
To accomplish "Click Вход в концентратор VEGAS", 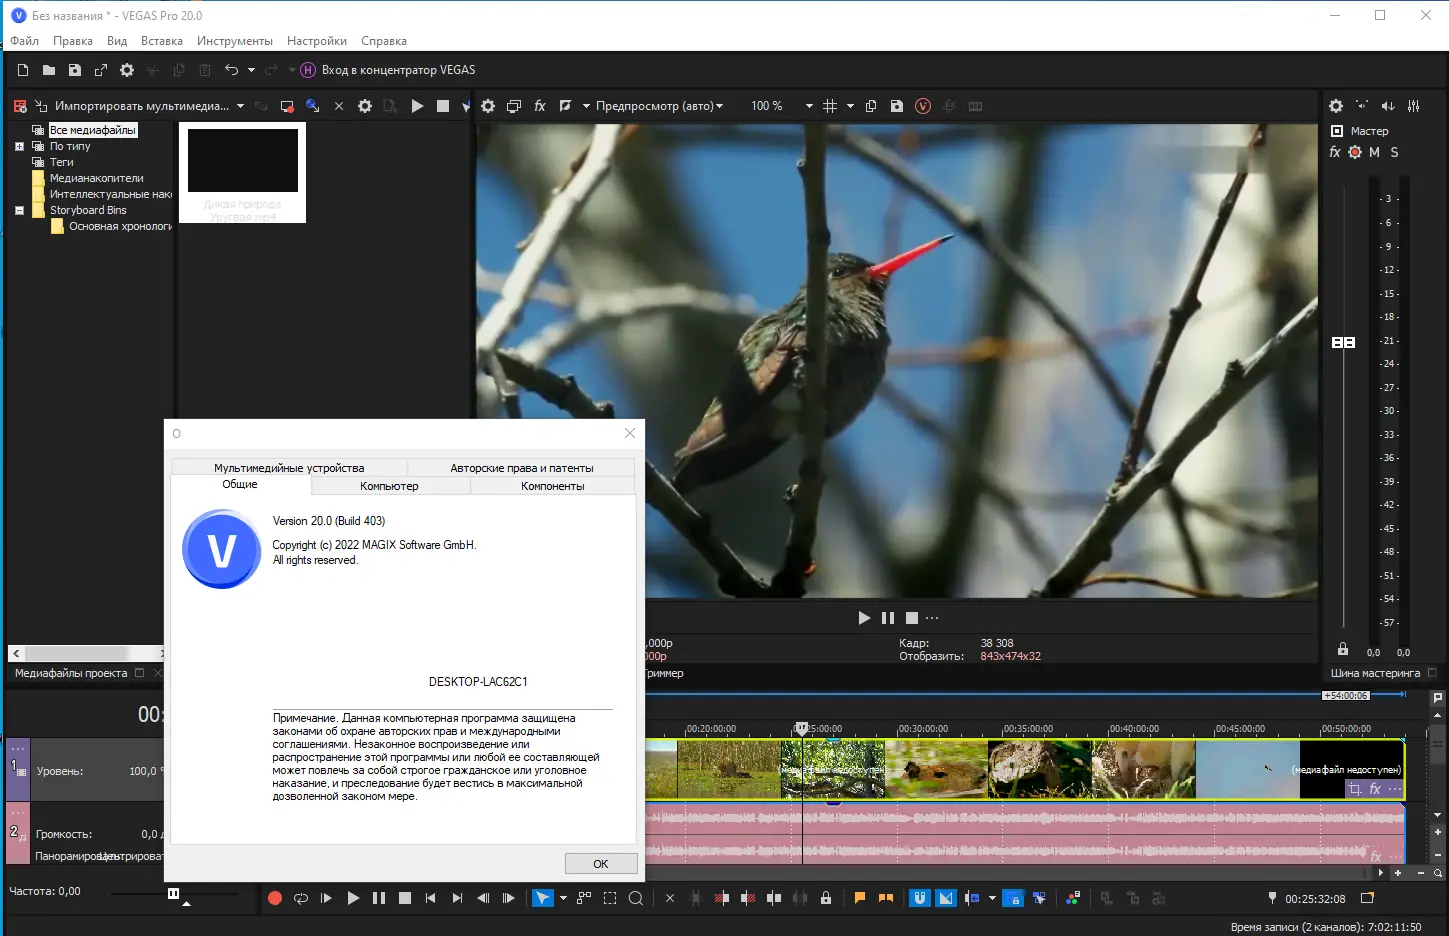I will pyautogui.click(x=398, y=70).
